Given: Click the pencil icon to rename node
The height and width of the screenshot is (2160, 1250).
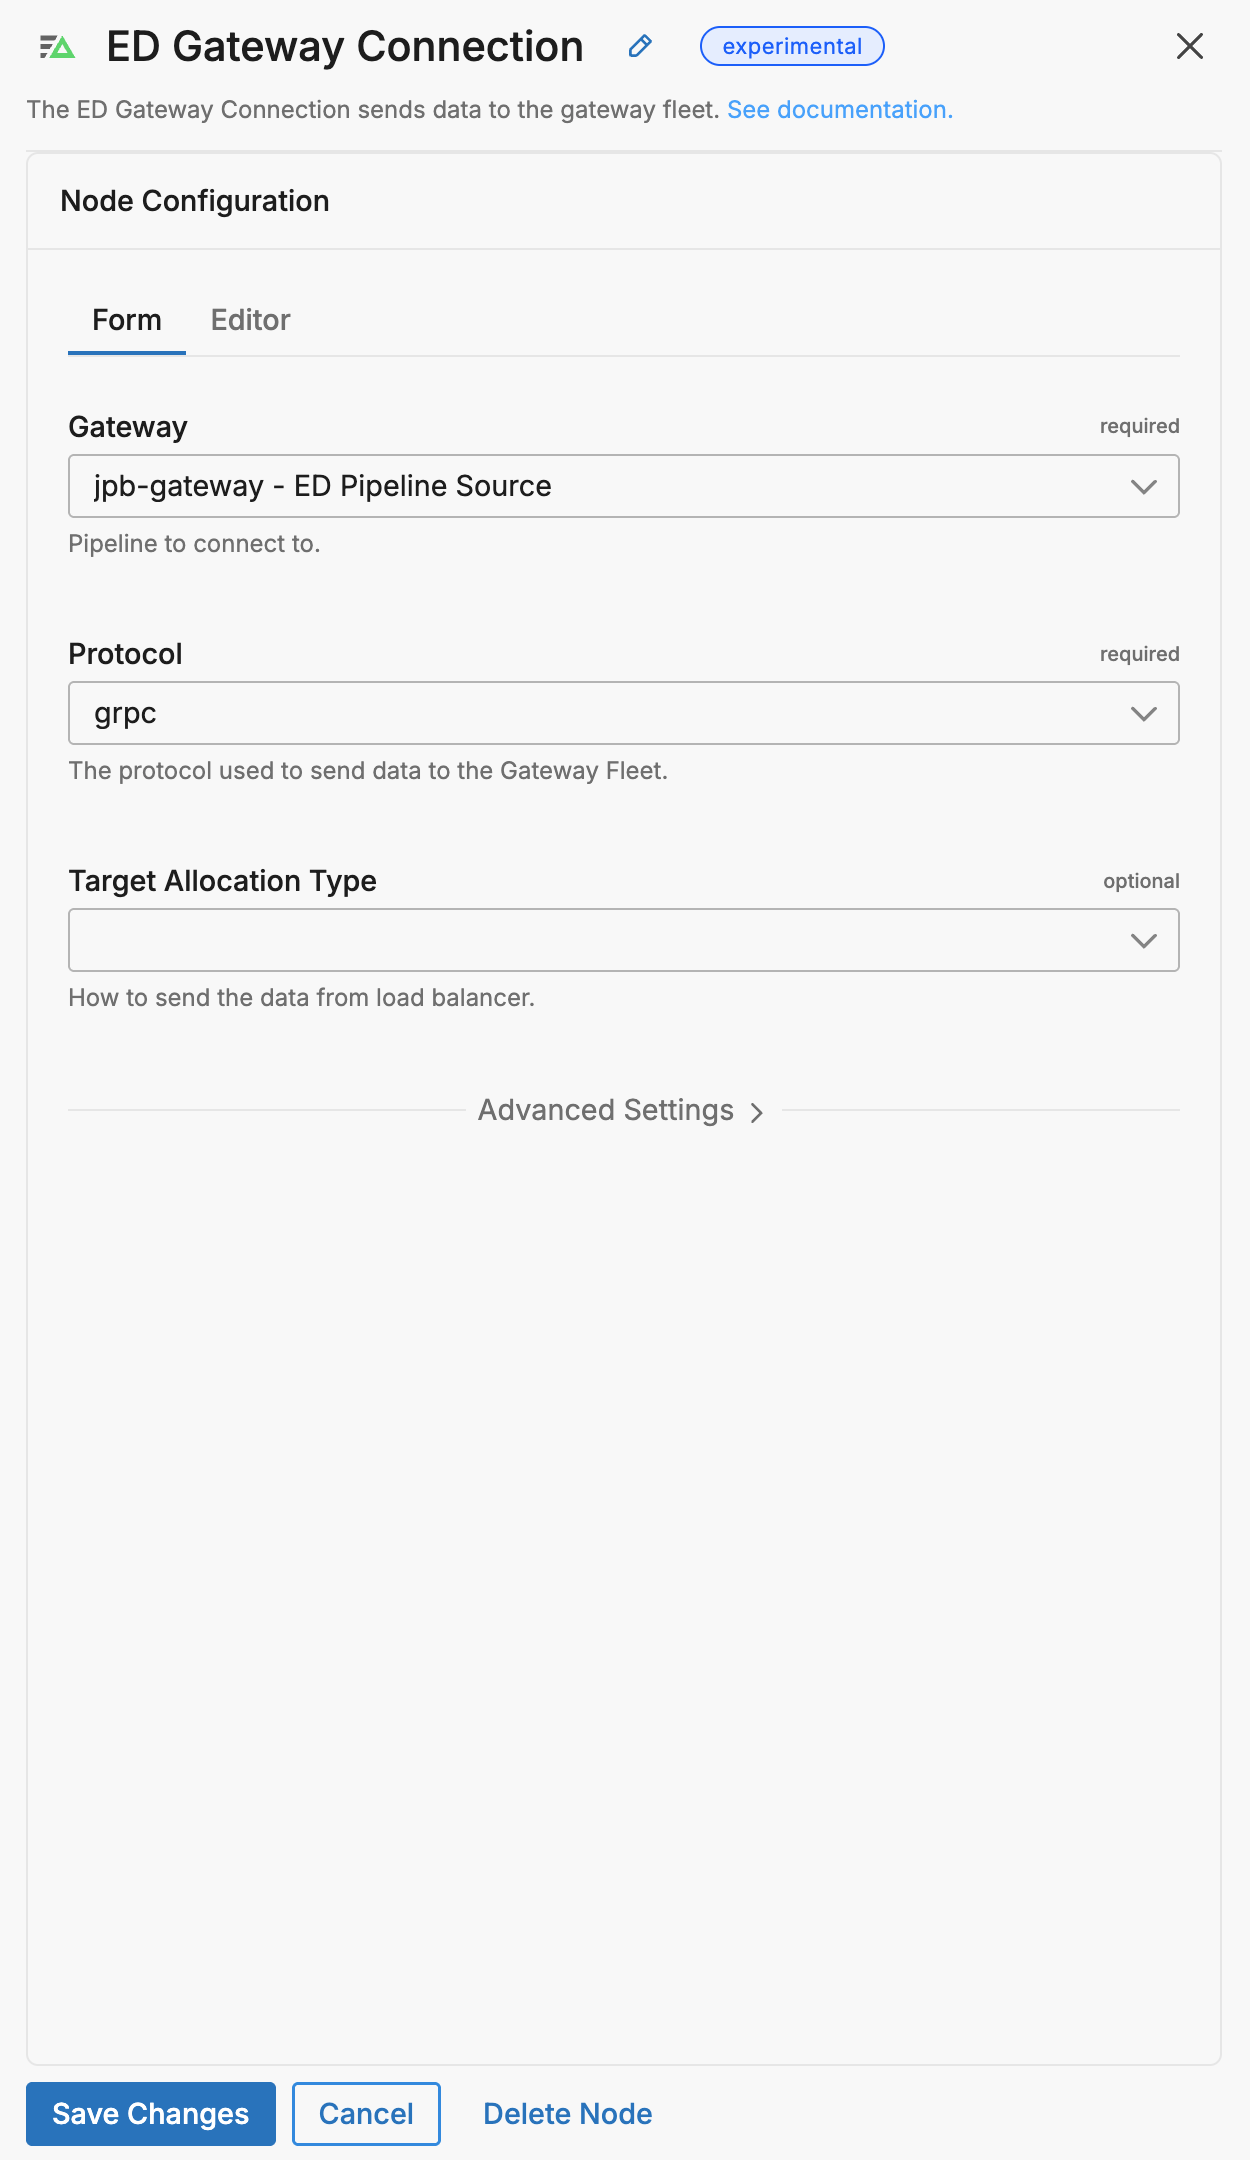Looking at the screenshot, I should [x=640, y=46].
